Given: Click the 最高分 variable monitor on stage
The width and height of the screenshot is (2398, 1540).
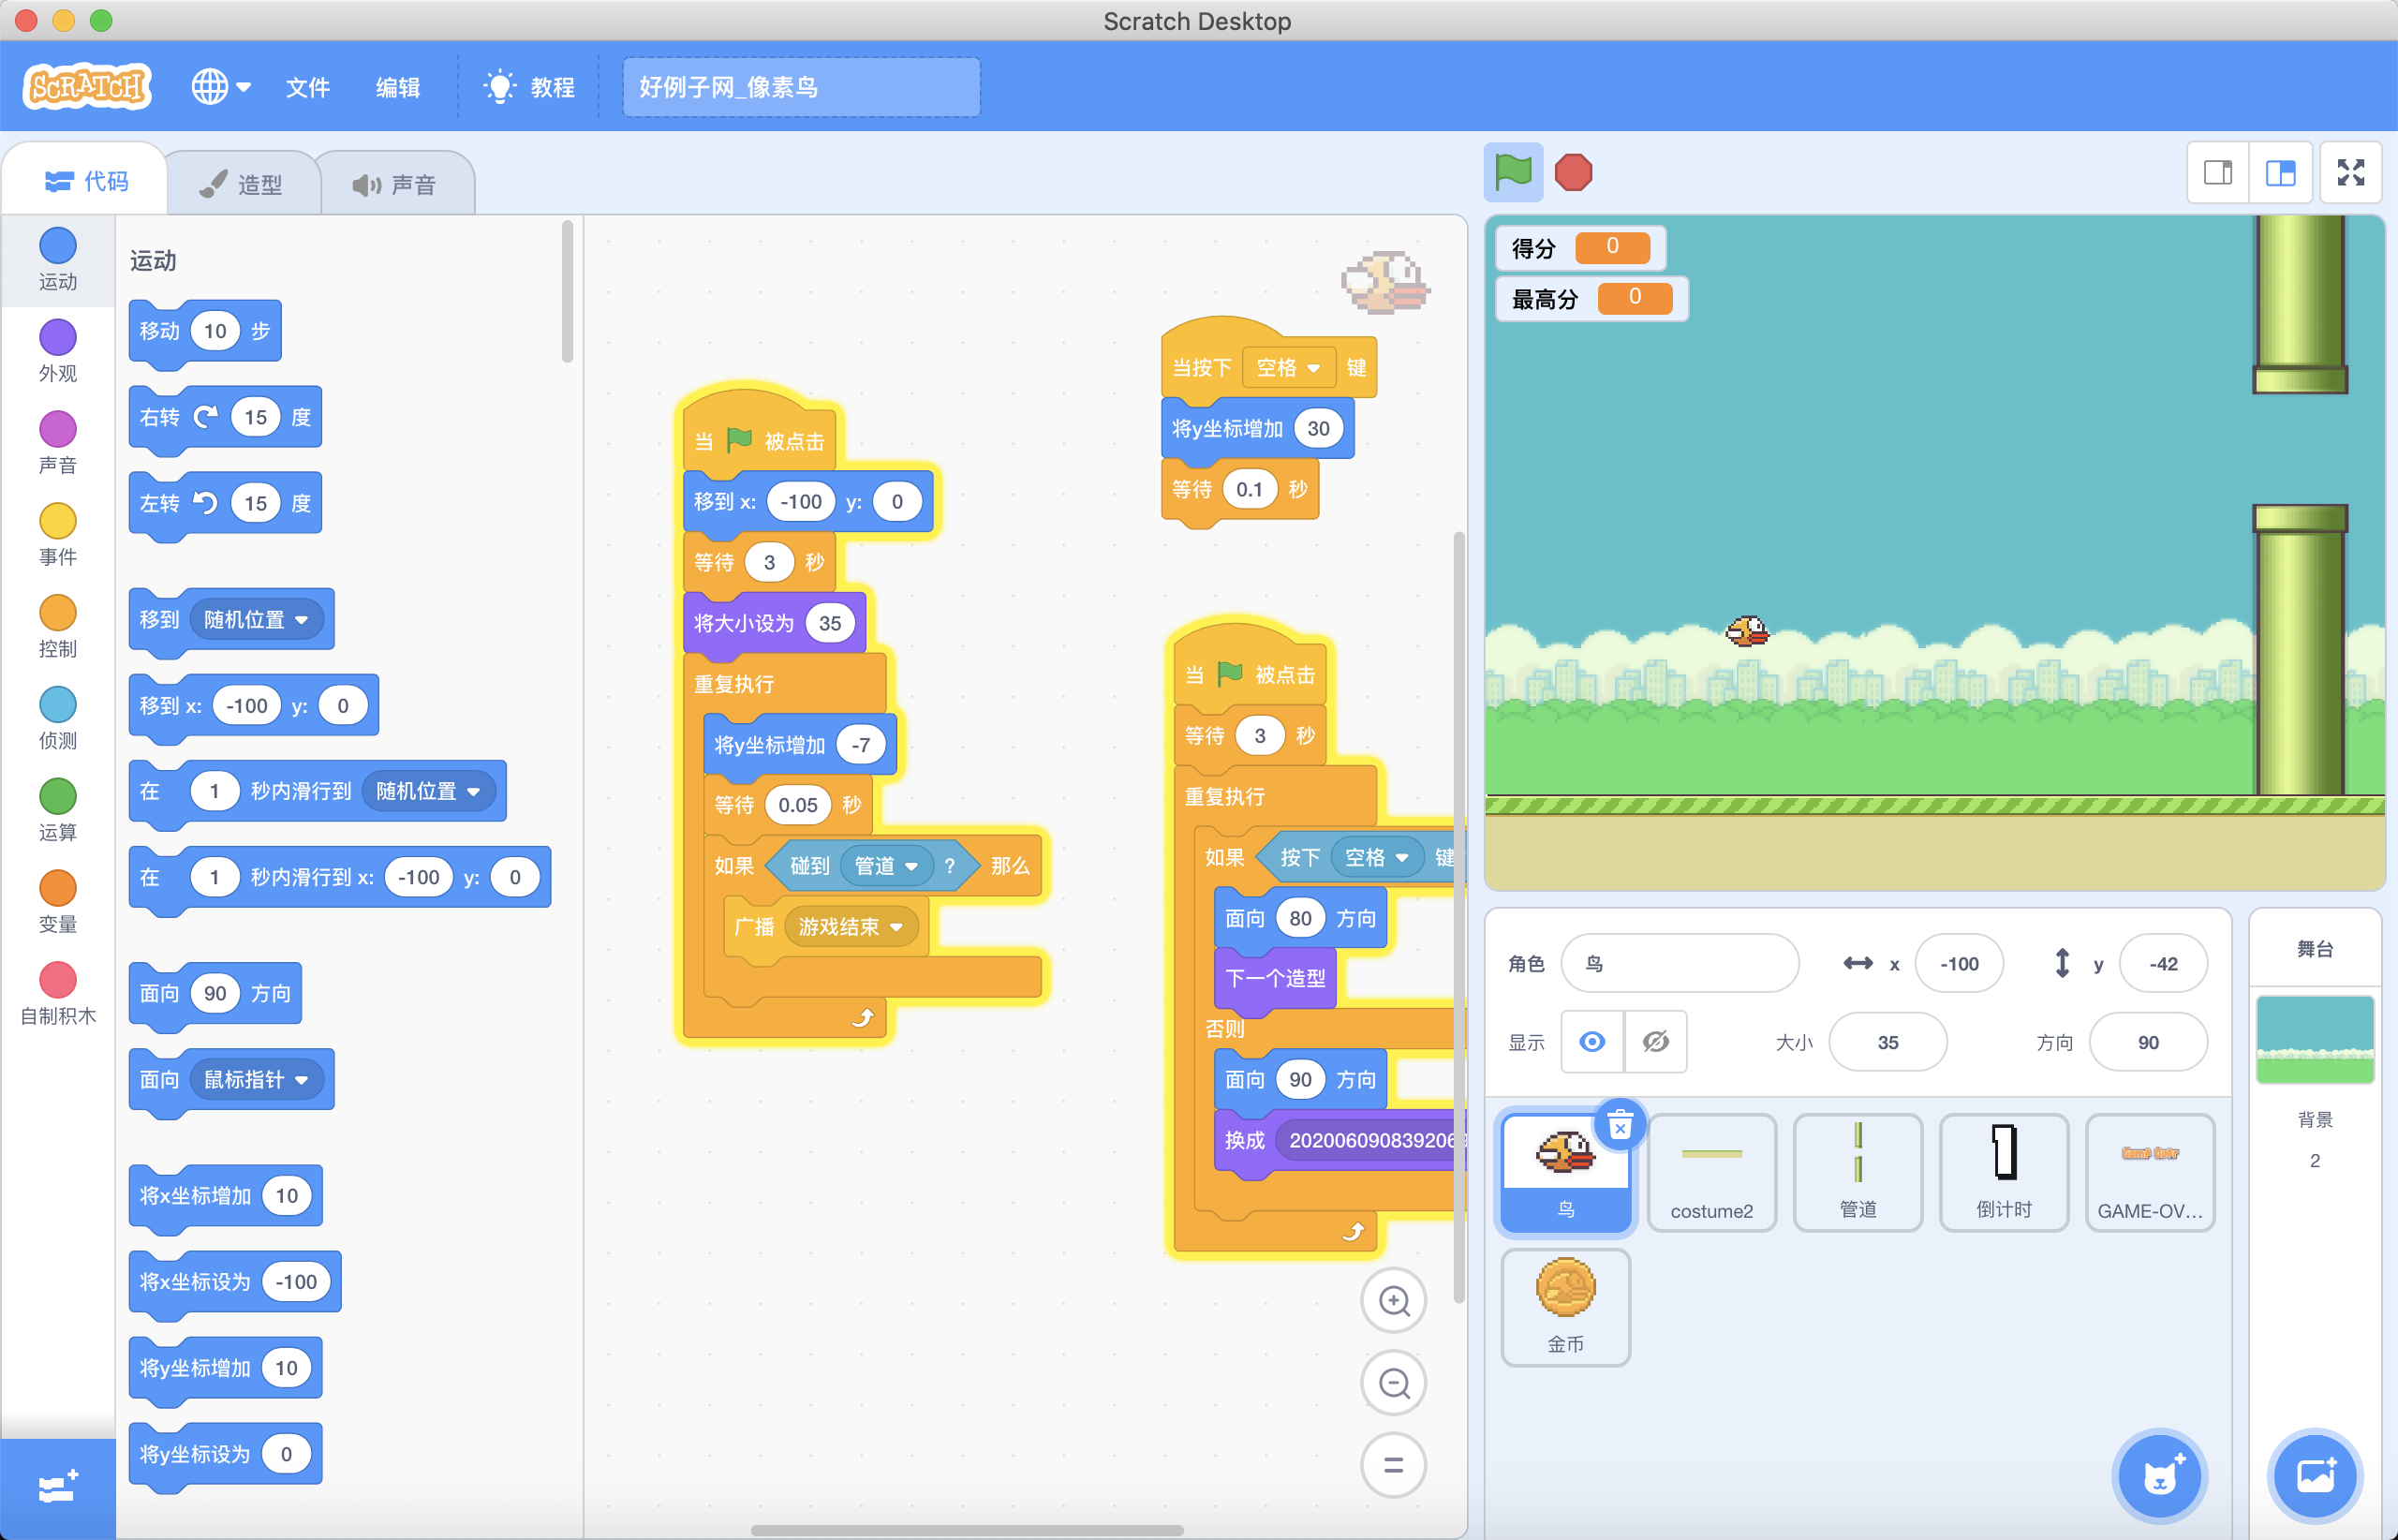Looking at the screenshot, I should pyautogui.click(x=1591, y=298).
